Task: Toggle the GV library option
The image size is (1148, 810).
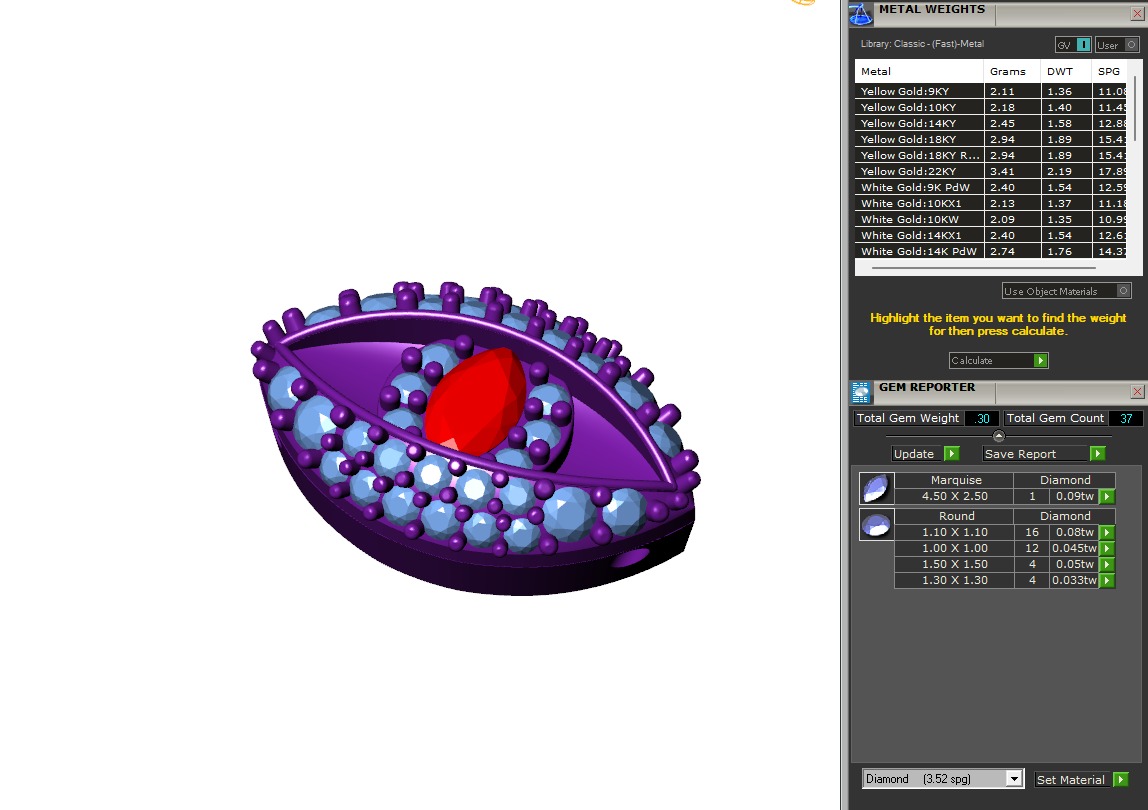Action: (1073, 45)
